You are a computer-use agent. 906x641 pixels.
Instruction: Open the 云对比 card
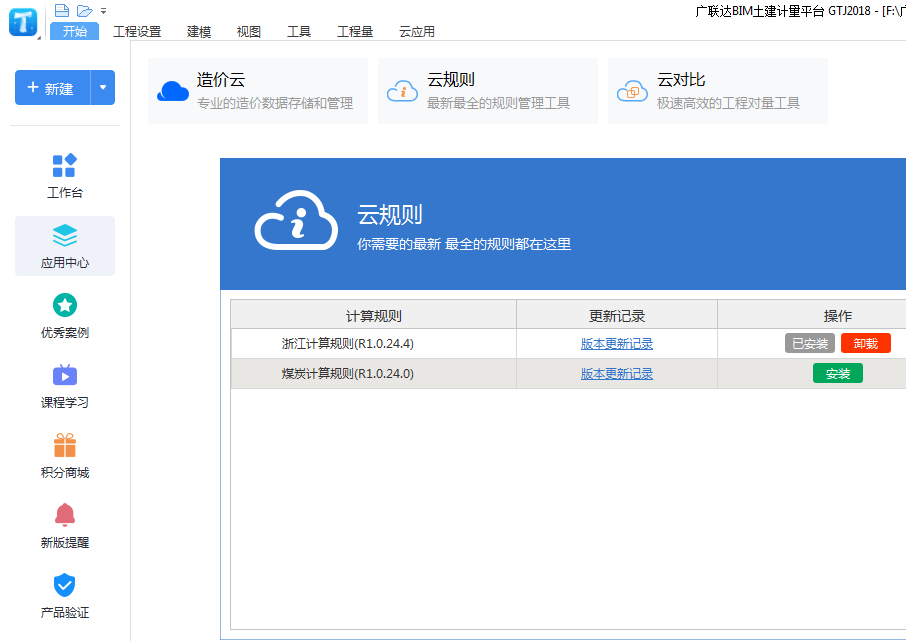tap(718, 91)
